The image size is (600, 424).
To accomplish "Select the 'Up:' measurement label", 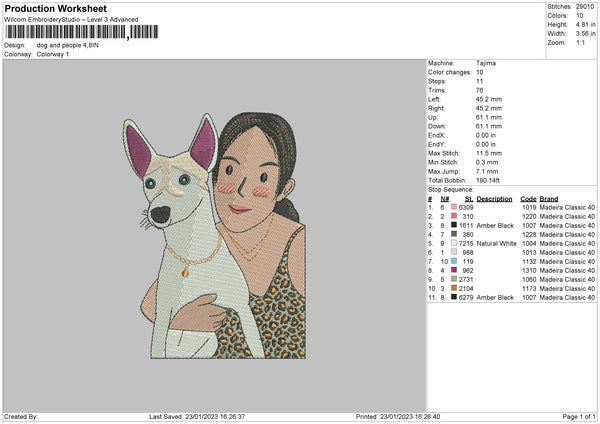I will (x=432, y=117).
